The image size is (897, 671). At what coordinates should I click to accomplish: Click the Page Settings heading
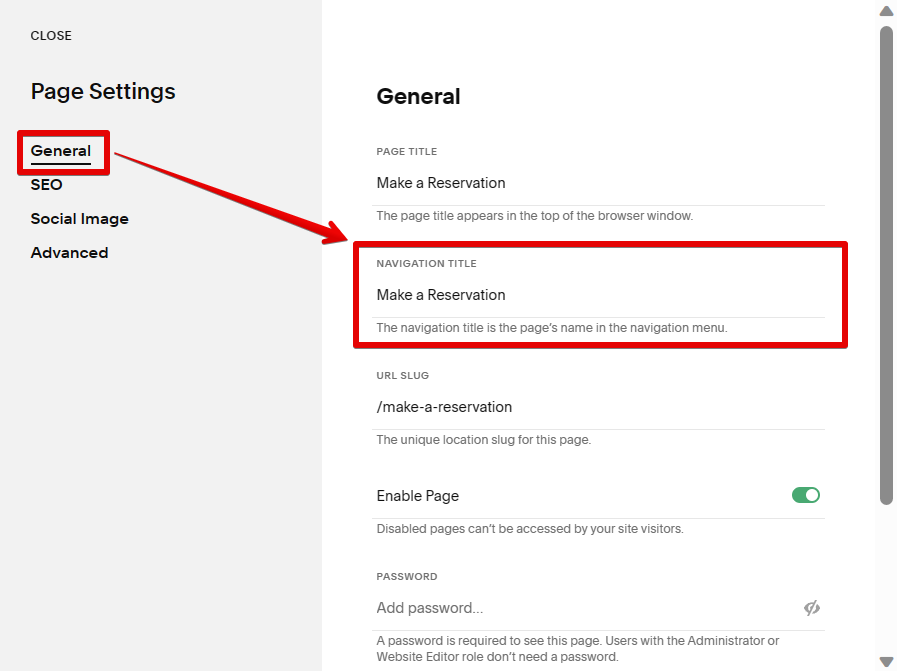(103, 92)
